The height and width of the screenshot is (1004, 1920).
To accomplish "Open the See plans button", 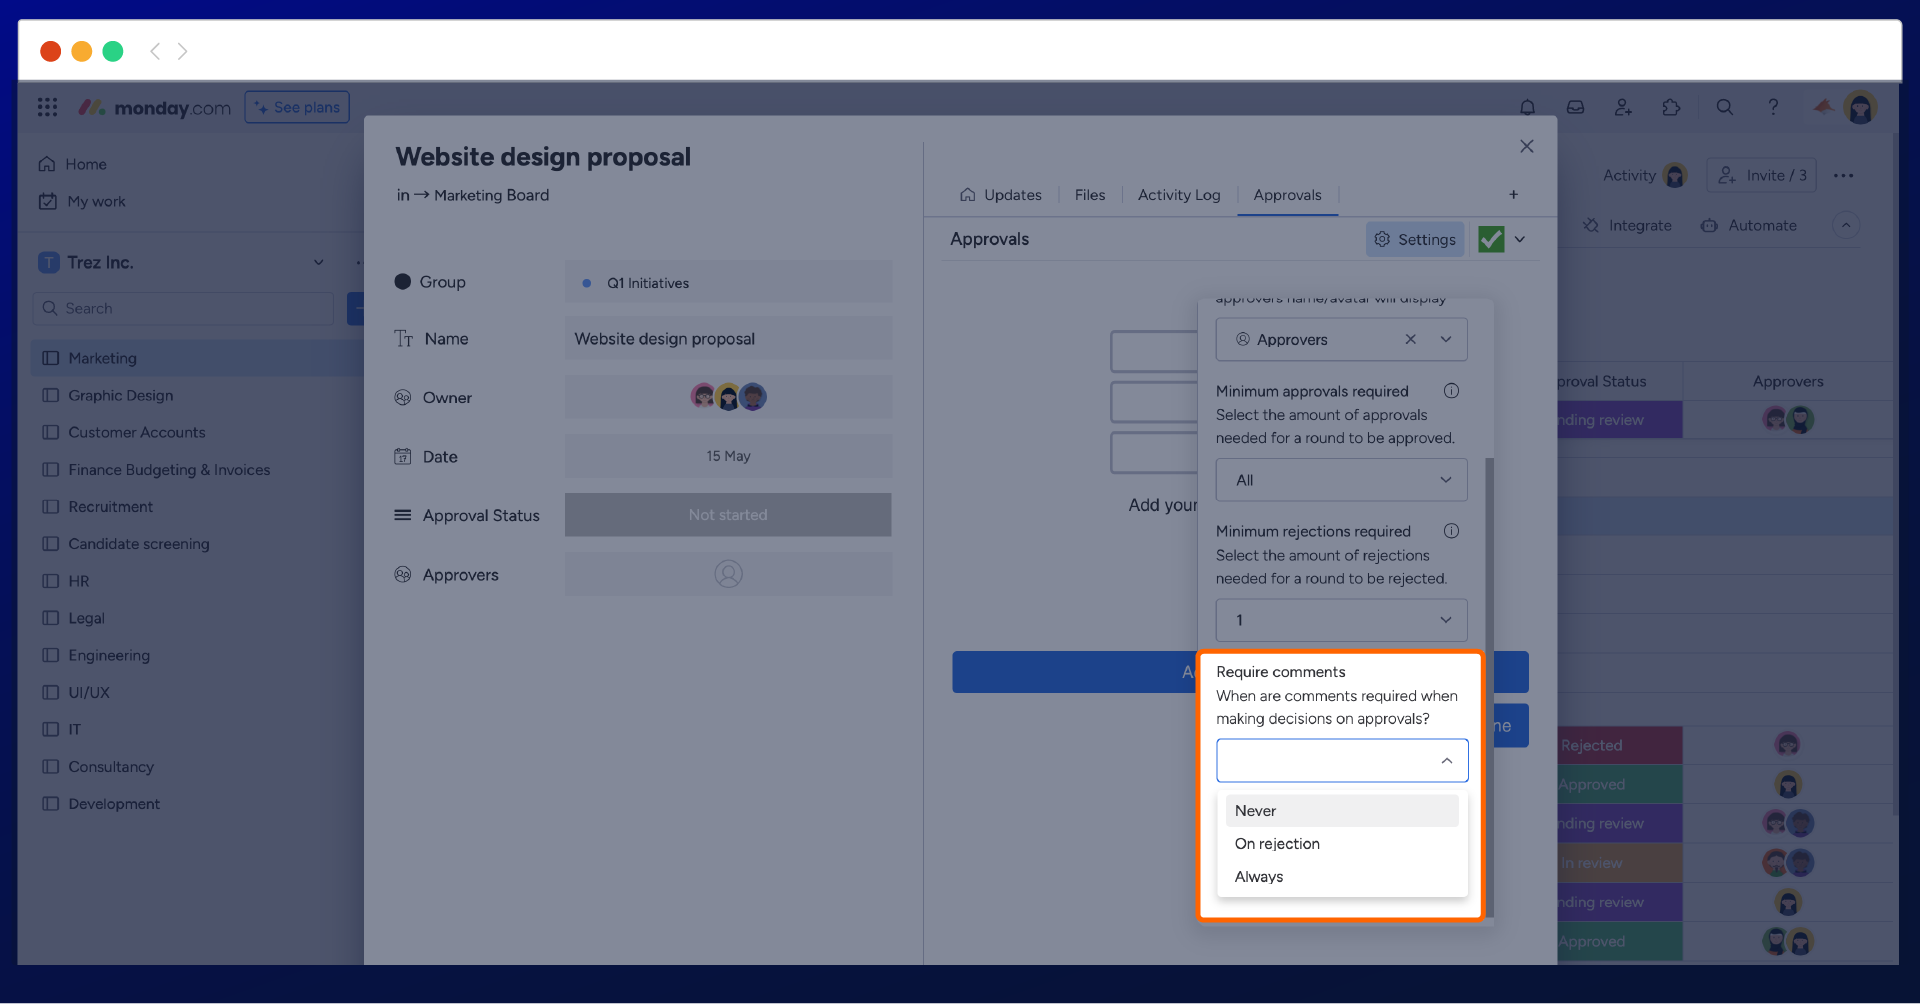I will click(x=296, y=107).
